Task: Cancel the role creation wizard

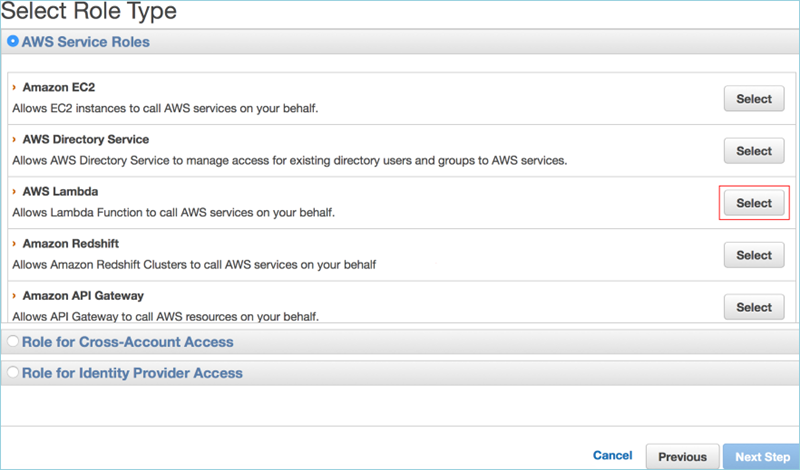Action: (612, 455)
